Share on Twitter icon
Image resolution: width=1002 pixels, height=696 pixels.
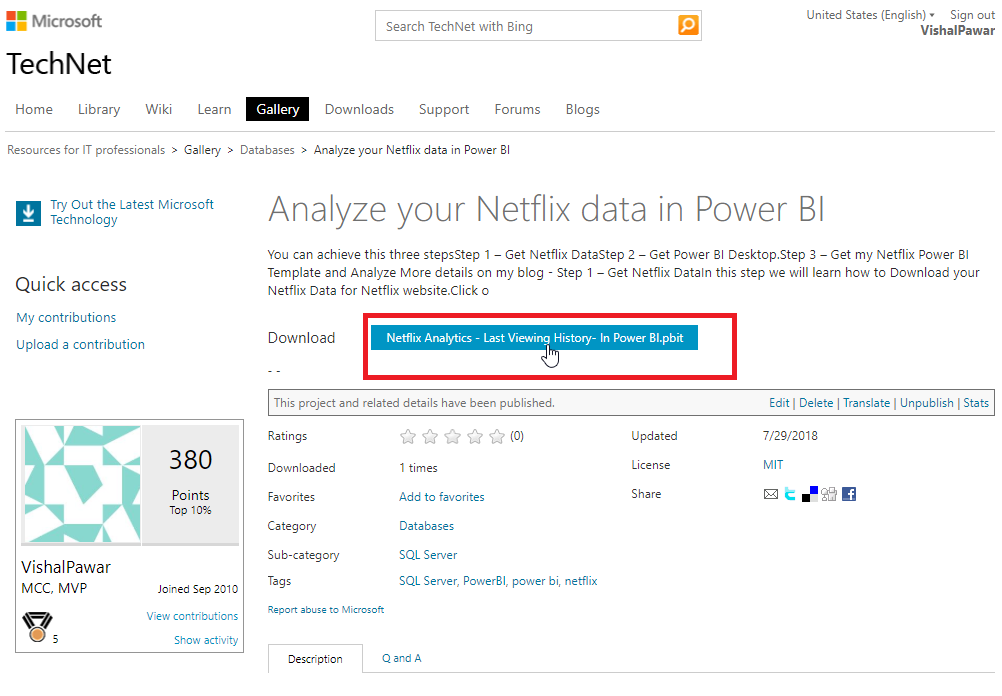point(790,494)
